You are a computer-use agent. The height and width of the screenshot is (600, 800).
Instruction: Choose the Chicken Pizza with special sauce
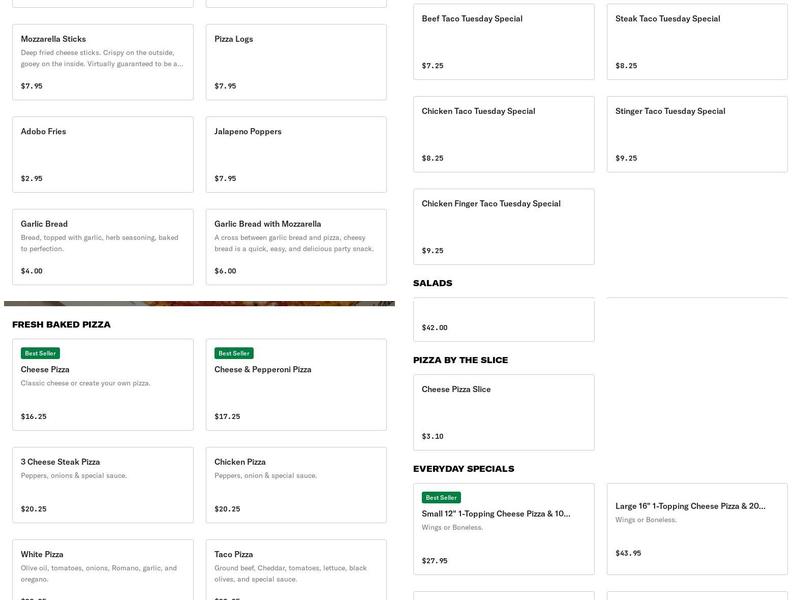coord(294,480)
